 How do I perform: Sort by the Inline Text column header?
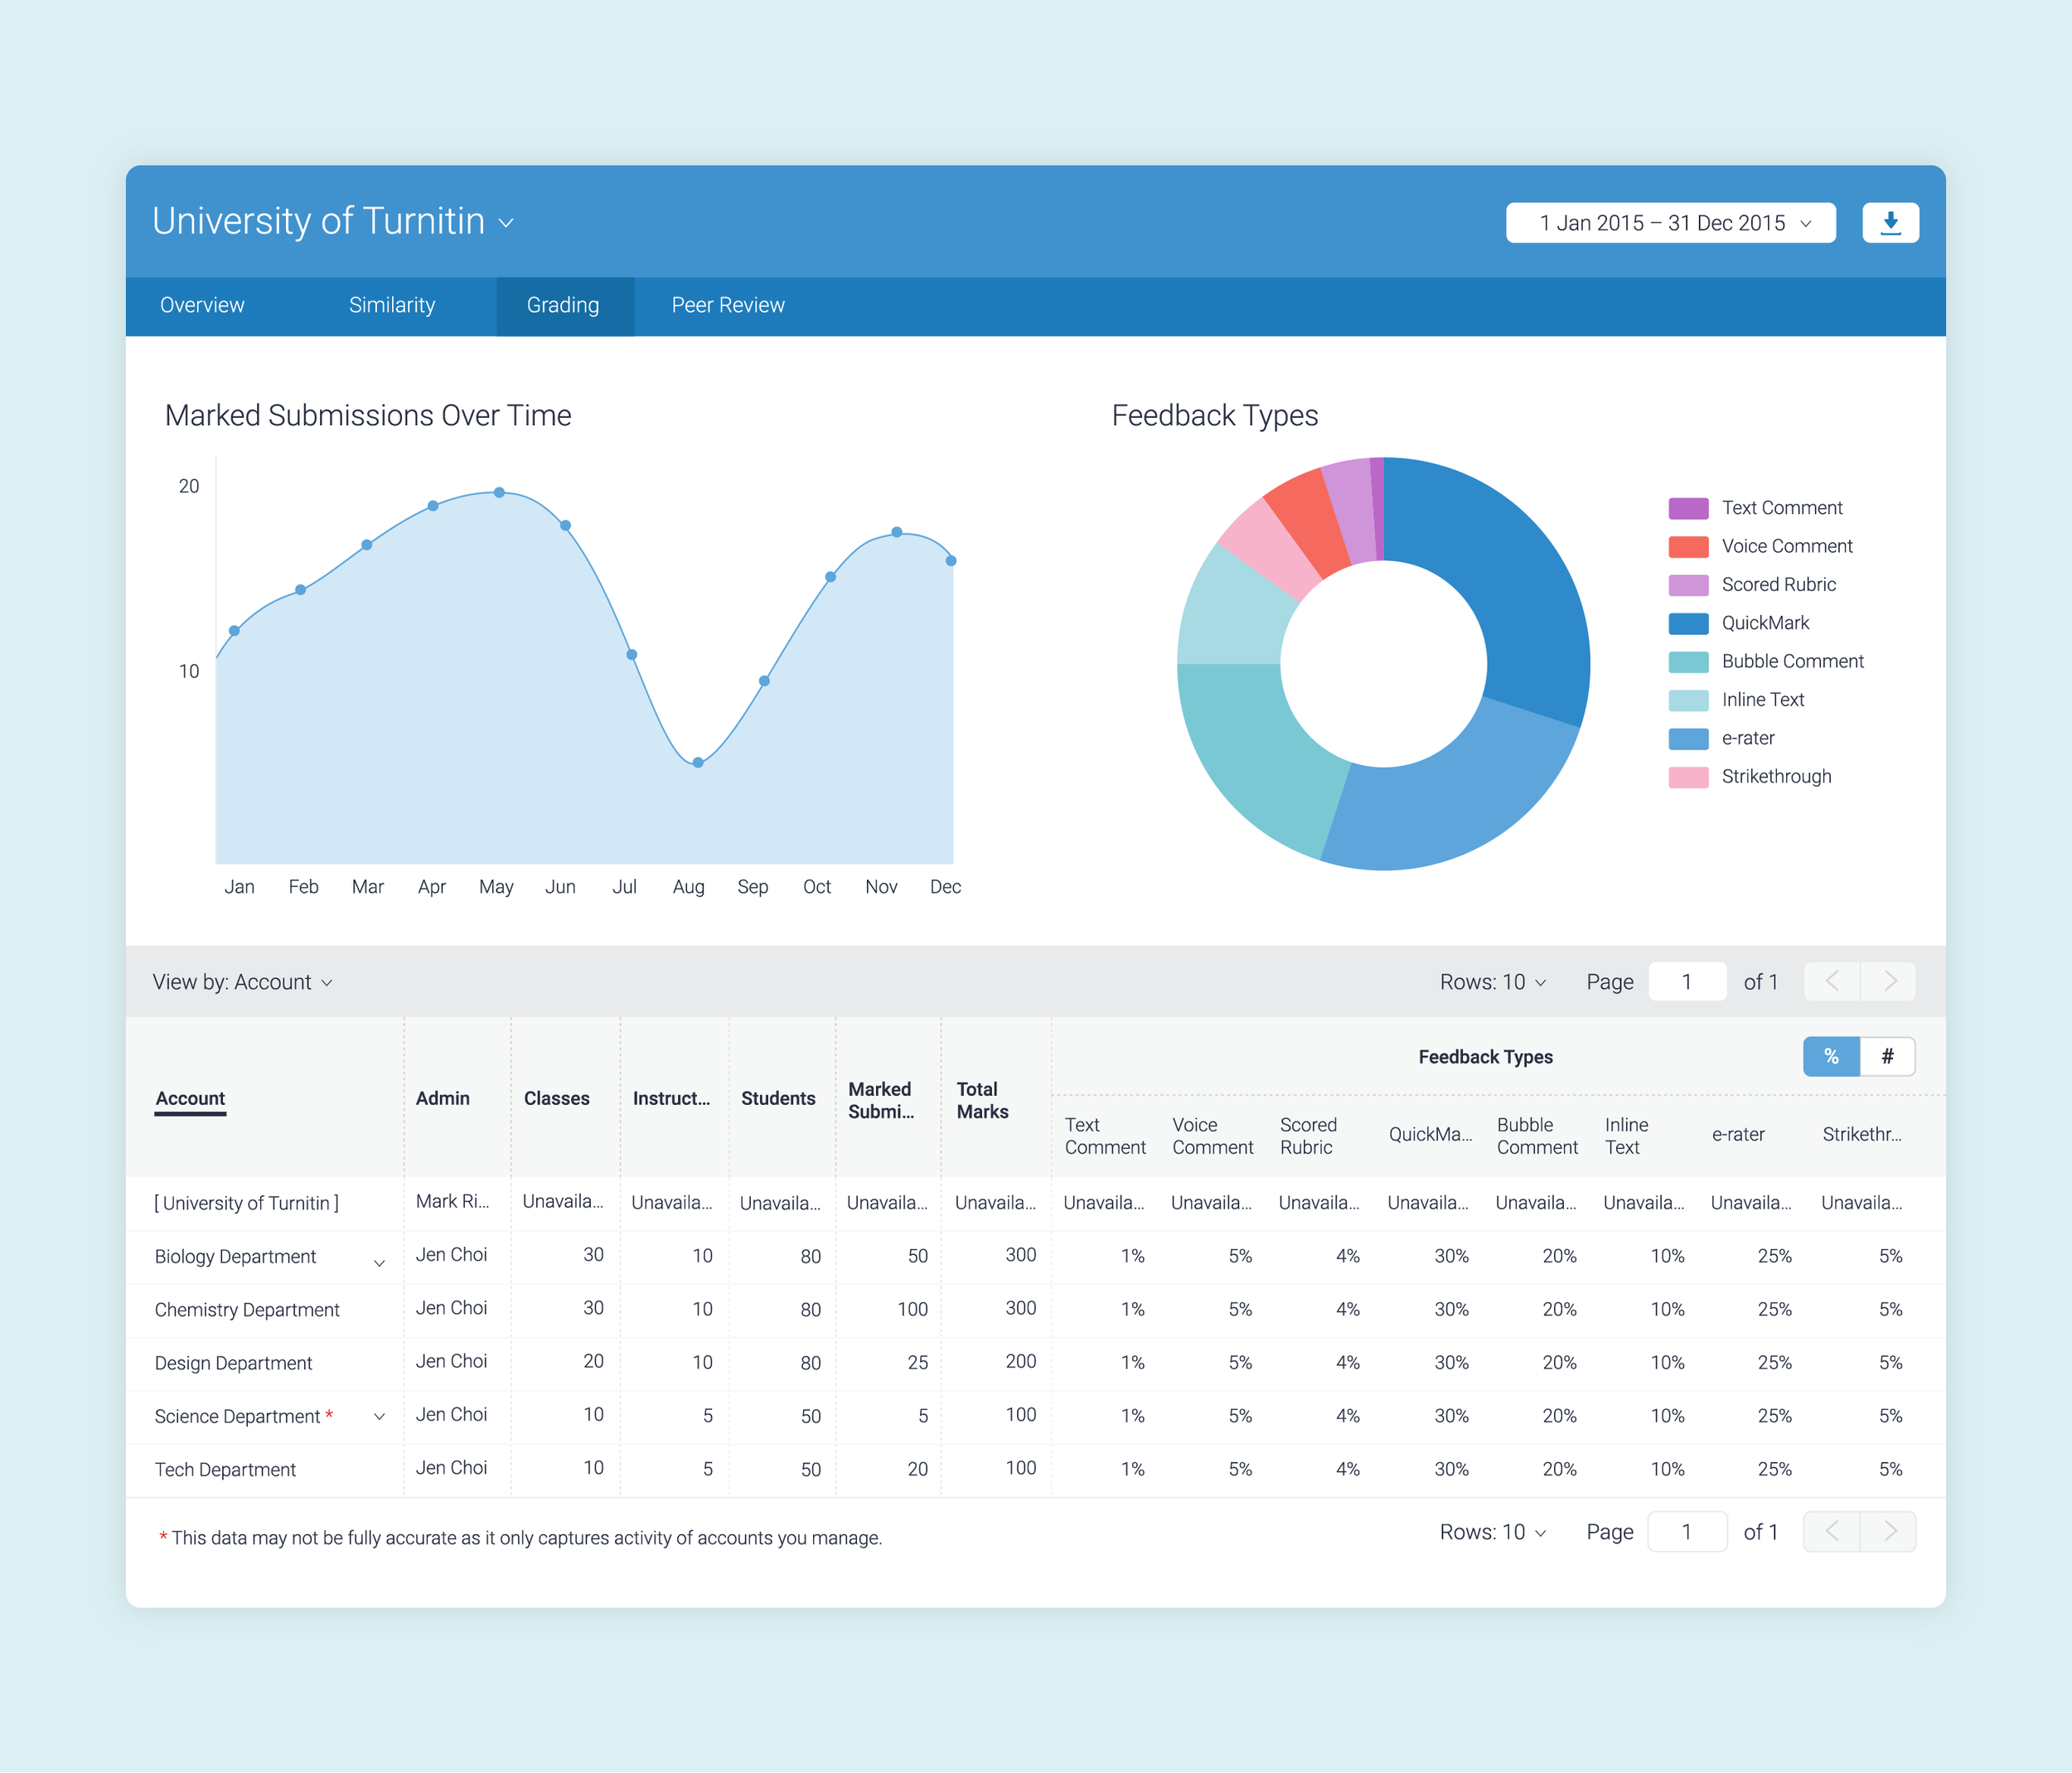1626,1136
